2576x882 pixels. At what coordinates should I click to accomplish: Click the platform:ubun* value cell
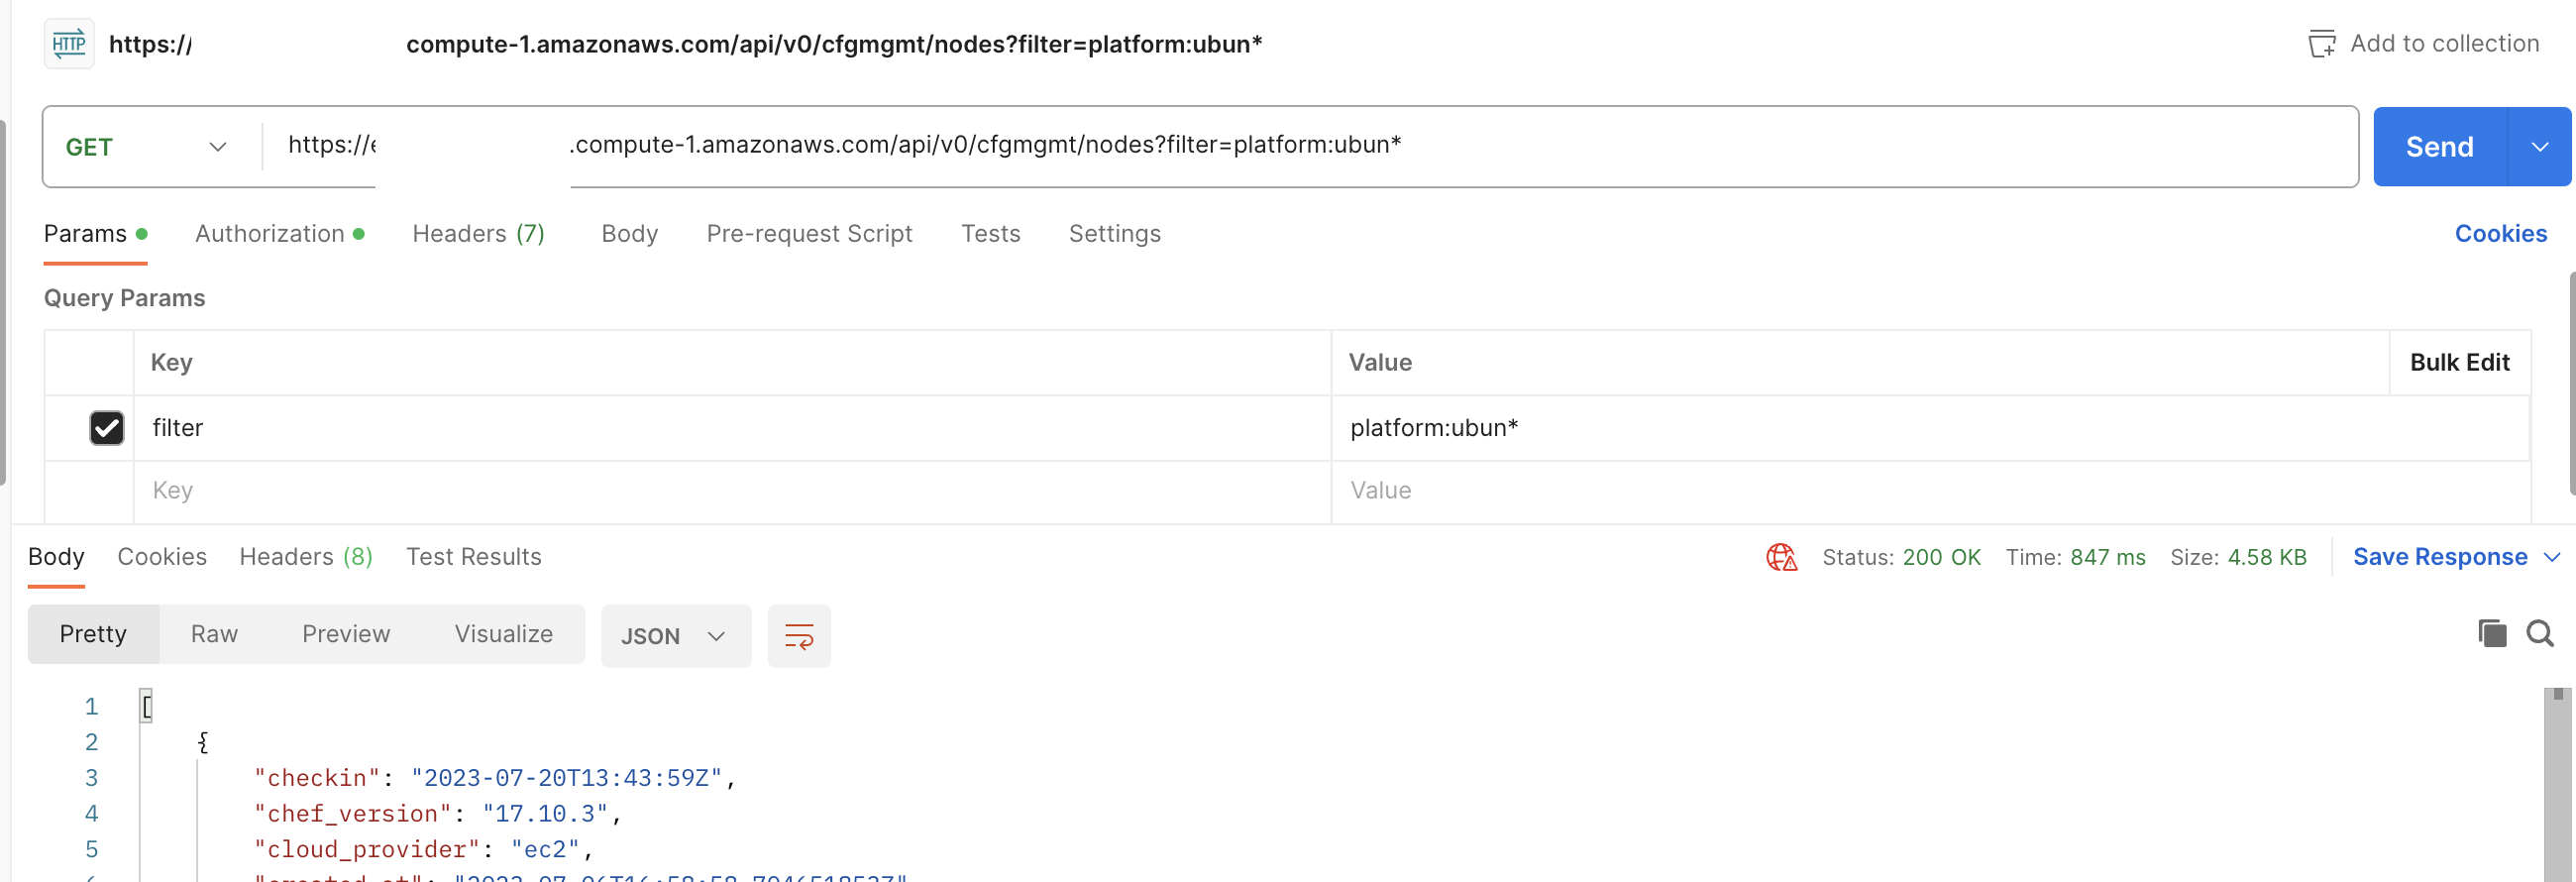[x=1930, y=428]
